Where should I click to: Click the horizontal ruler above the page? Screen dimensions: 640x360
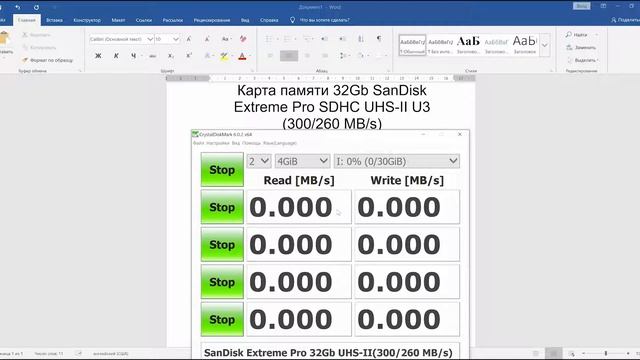click(x=320, y=78)
